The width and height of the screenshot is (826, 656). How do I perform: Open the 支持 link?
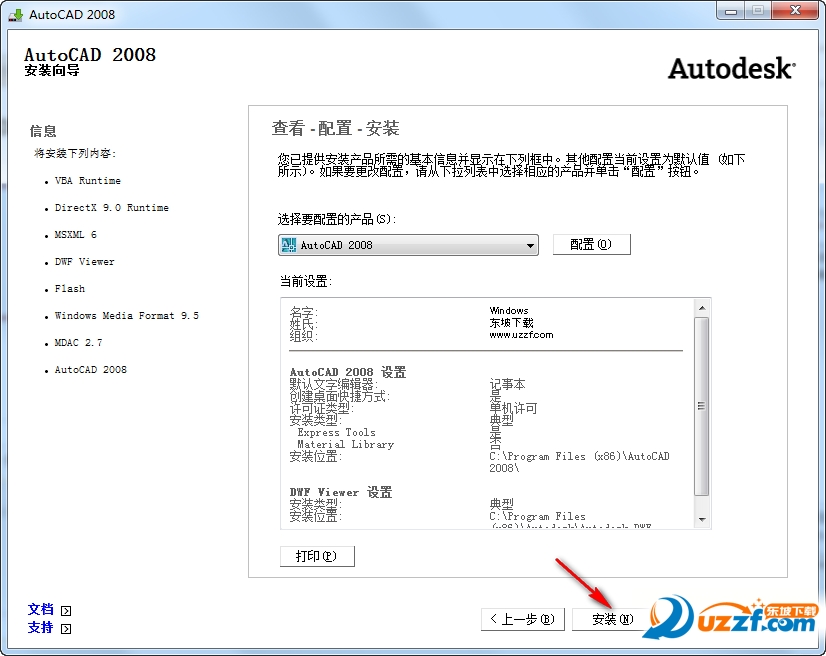pos(41,628)
